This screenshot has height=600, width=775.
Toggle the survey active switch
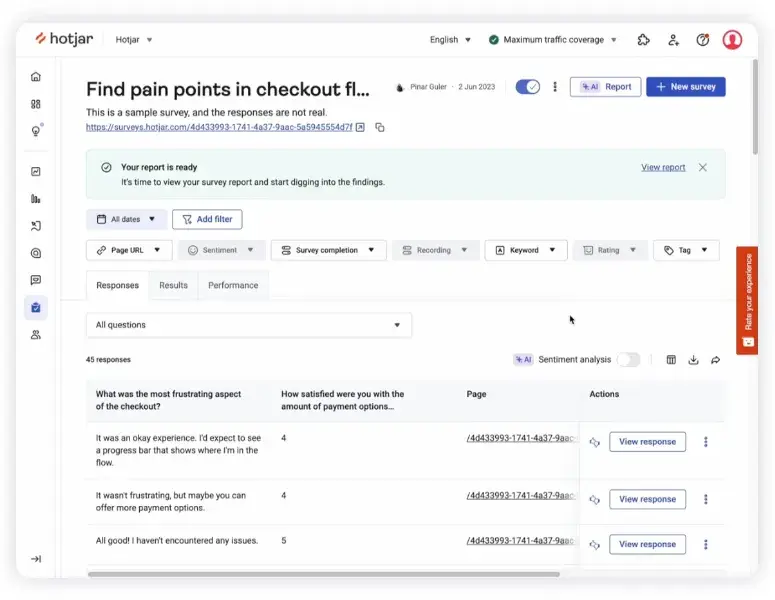(527, 87)
